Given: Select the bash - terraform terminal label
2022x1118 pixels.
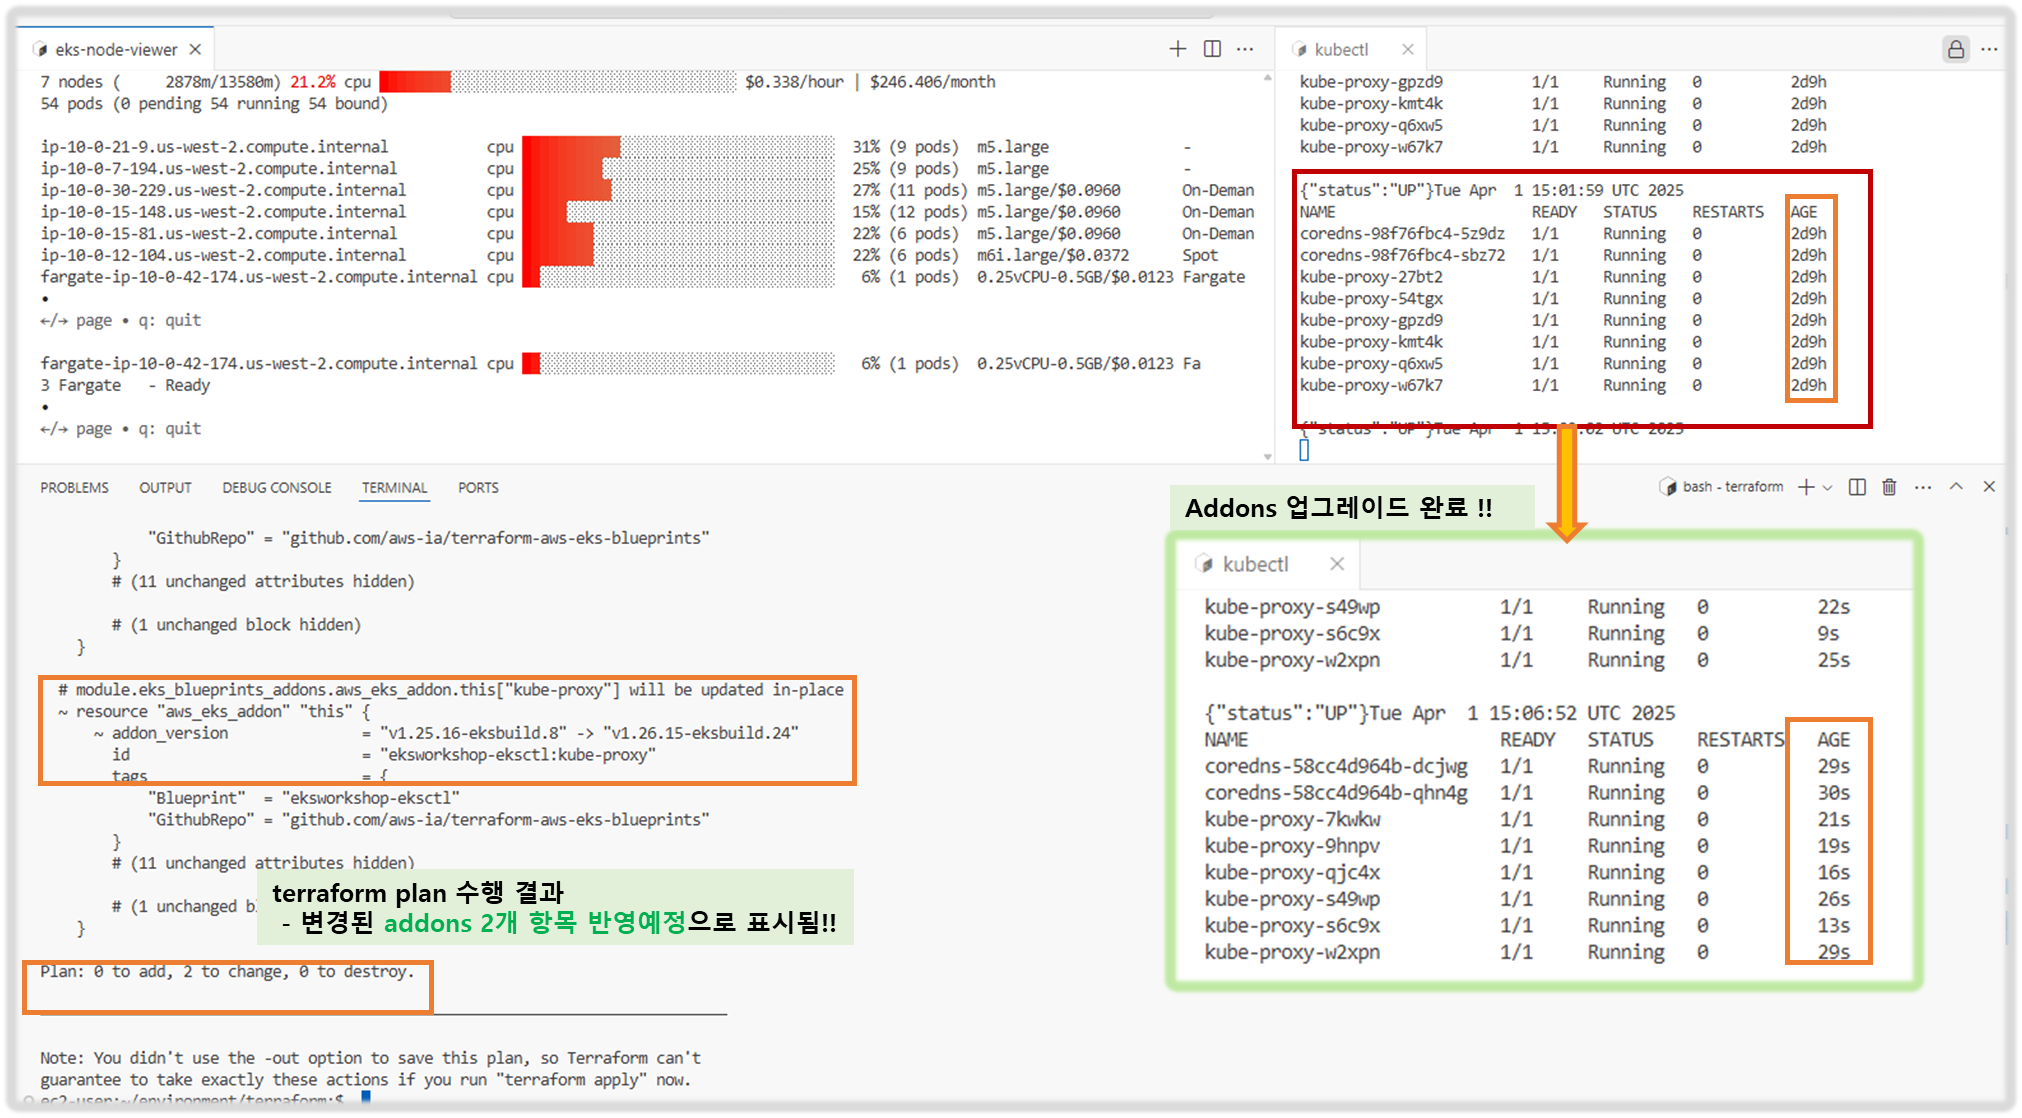Looking at the screenshot, I should (x=1731, y=487).
